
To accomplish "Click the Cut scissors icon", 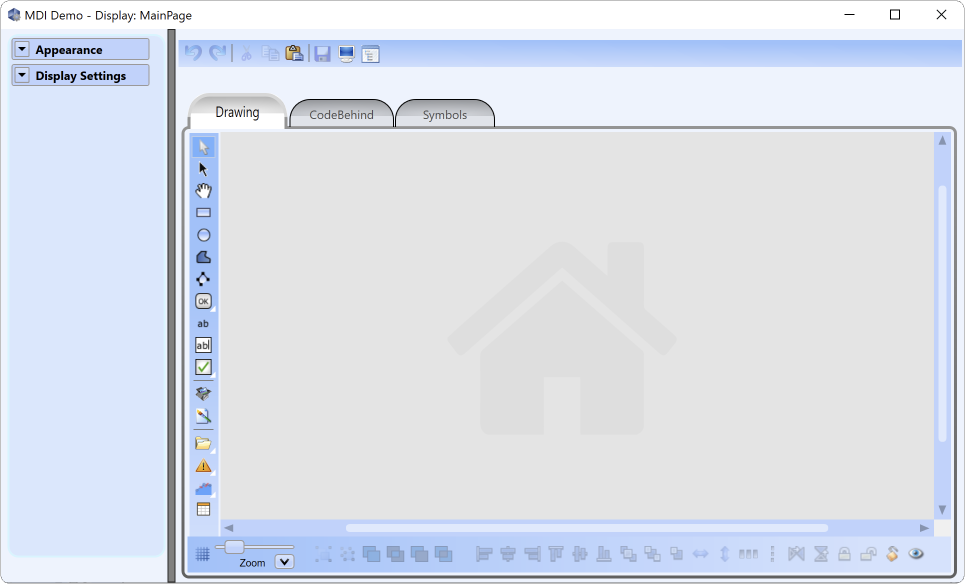I will coord(246,54).
